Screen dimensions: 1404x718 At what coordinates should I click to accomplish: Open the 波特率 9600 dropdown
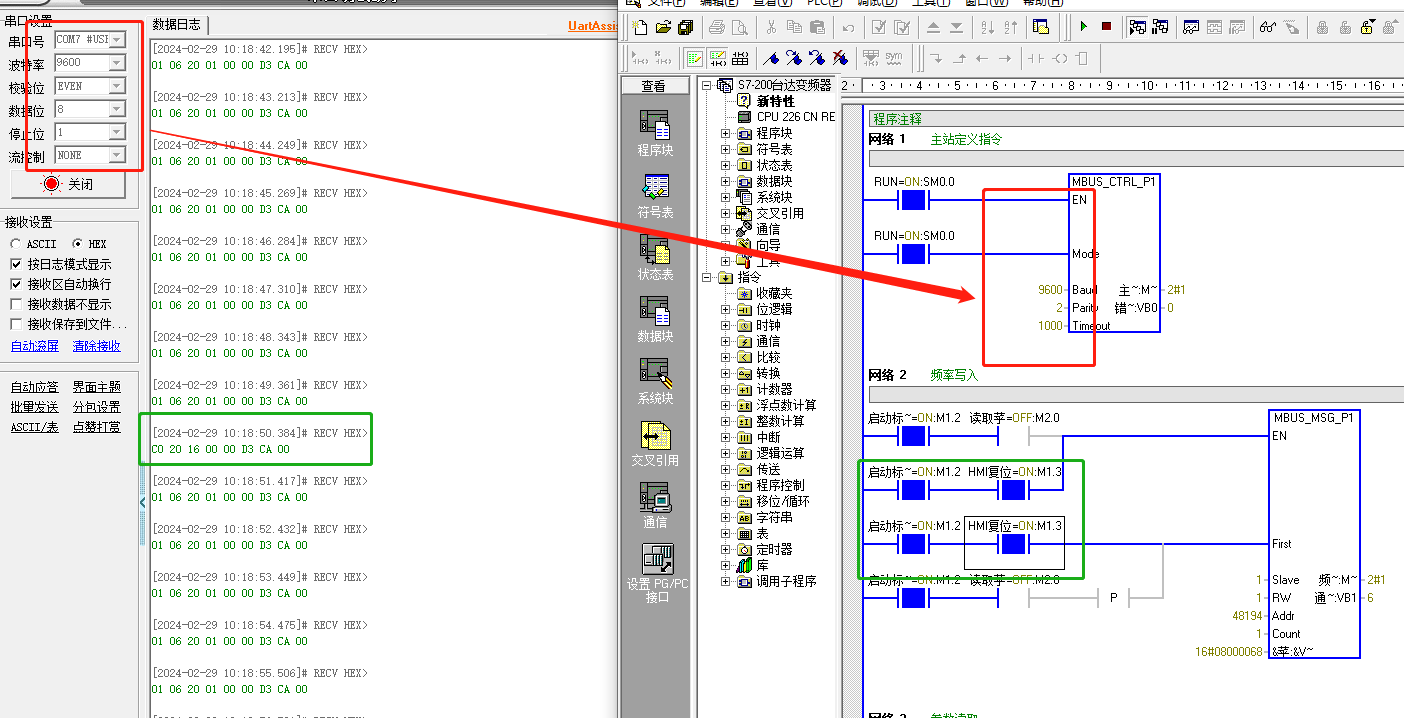pos(117,63)
